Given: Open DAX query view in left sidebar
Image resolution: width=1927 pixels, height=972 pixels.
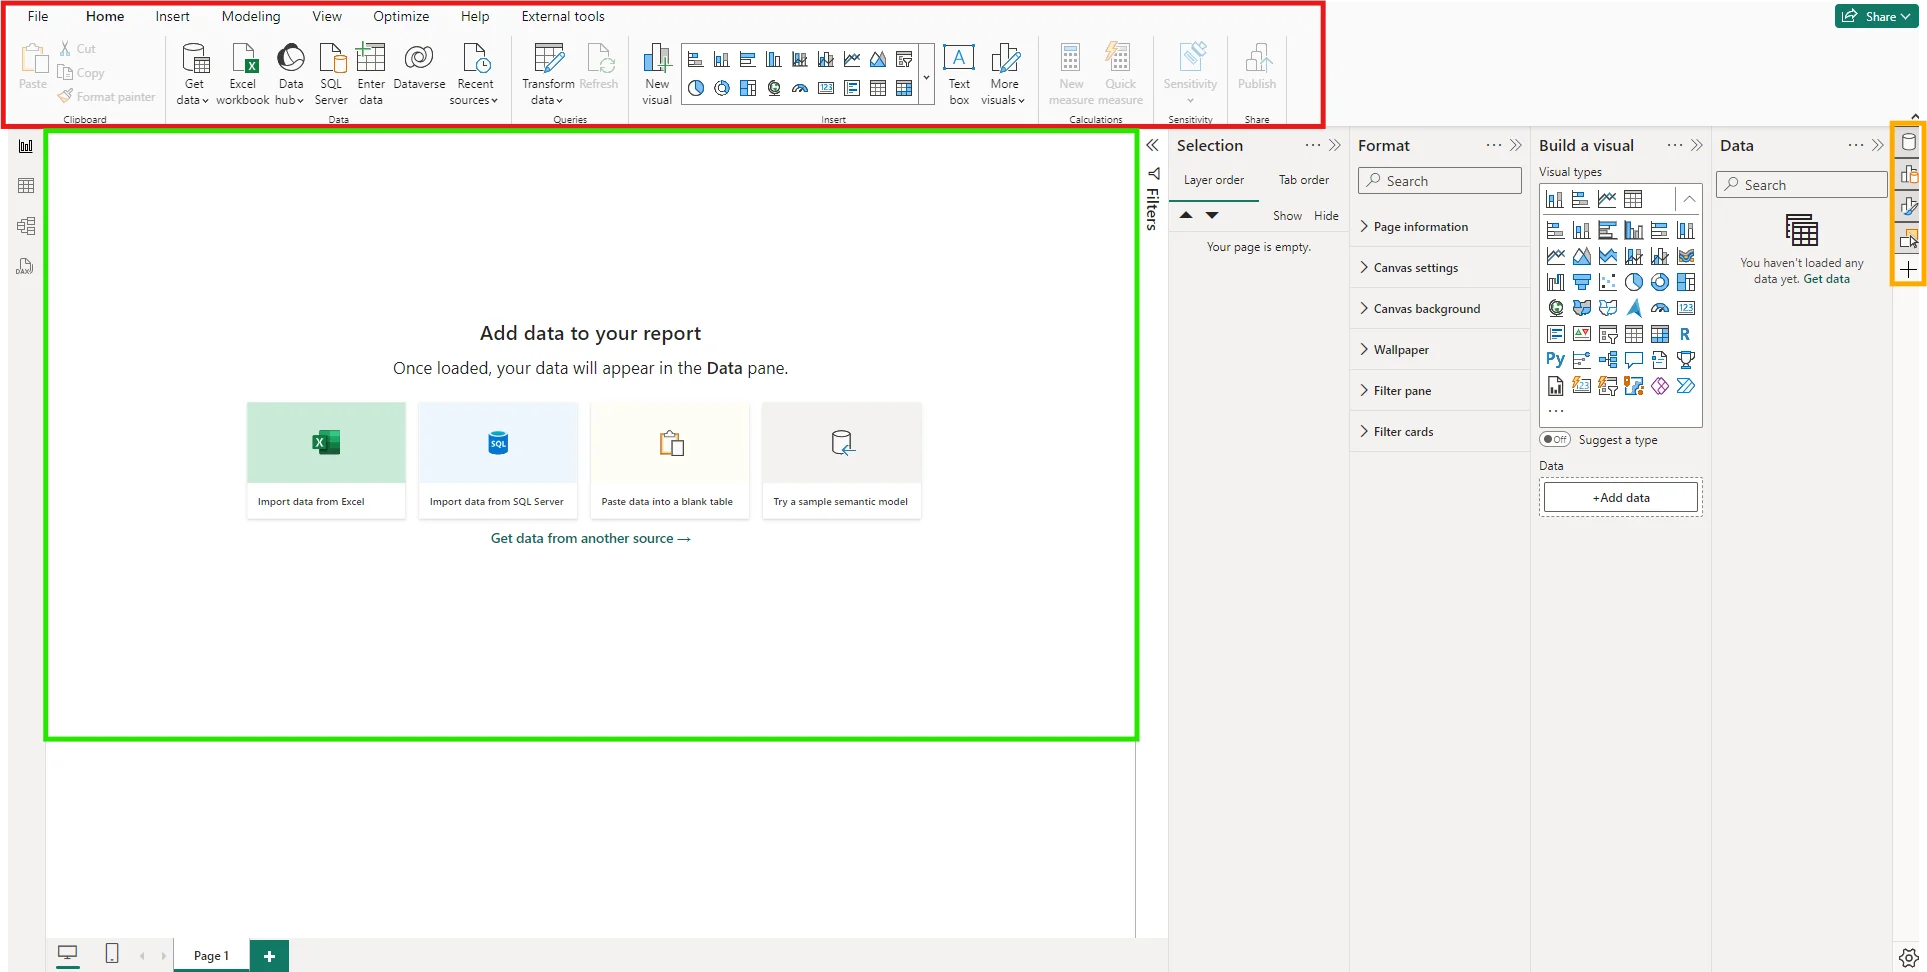Looking at the screenshot, I should 26,266.
